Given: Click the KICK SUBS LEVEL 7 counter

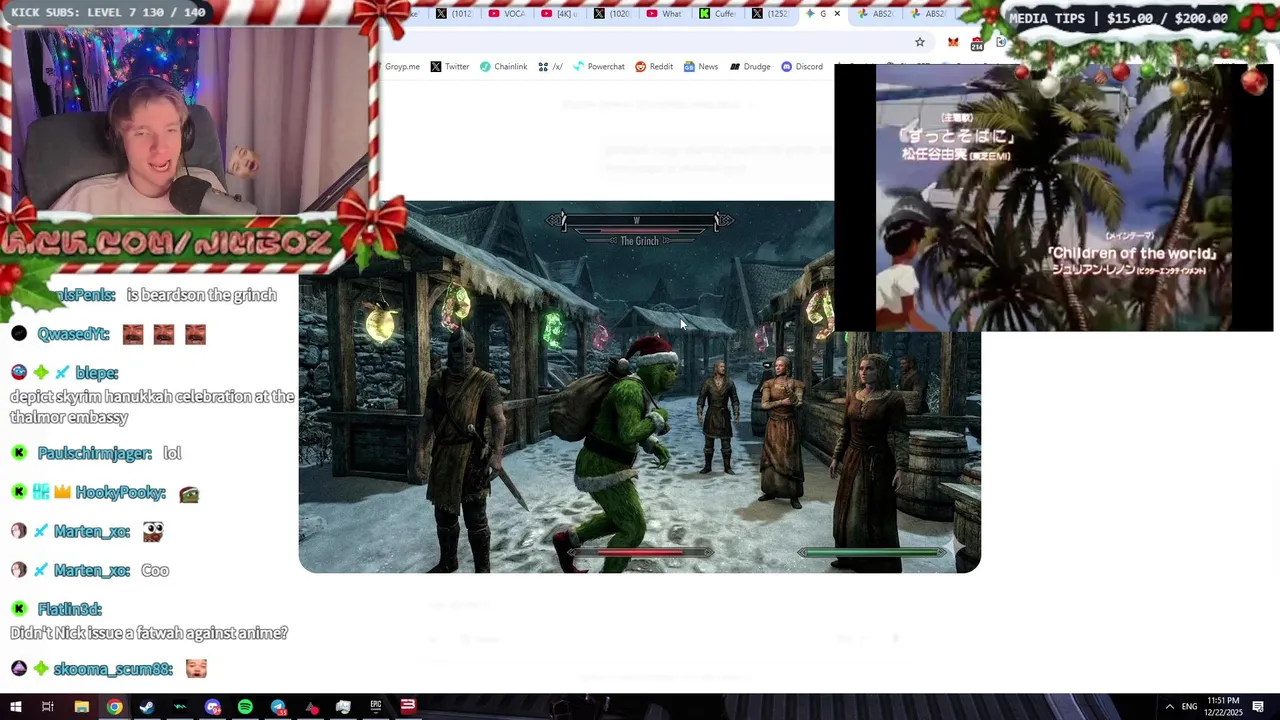Looking at the screenshot, I should tap(108, 12).
